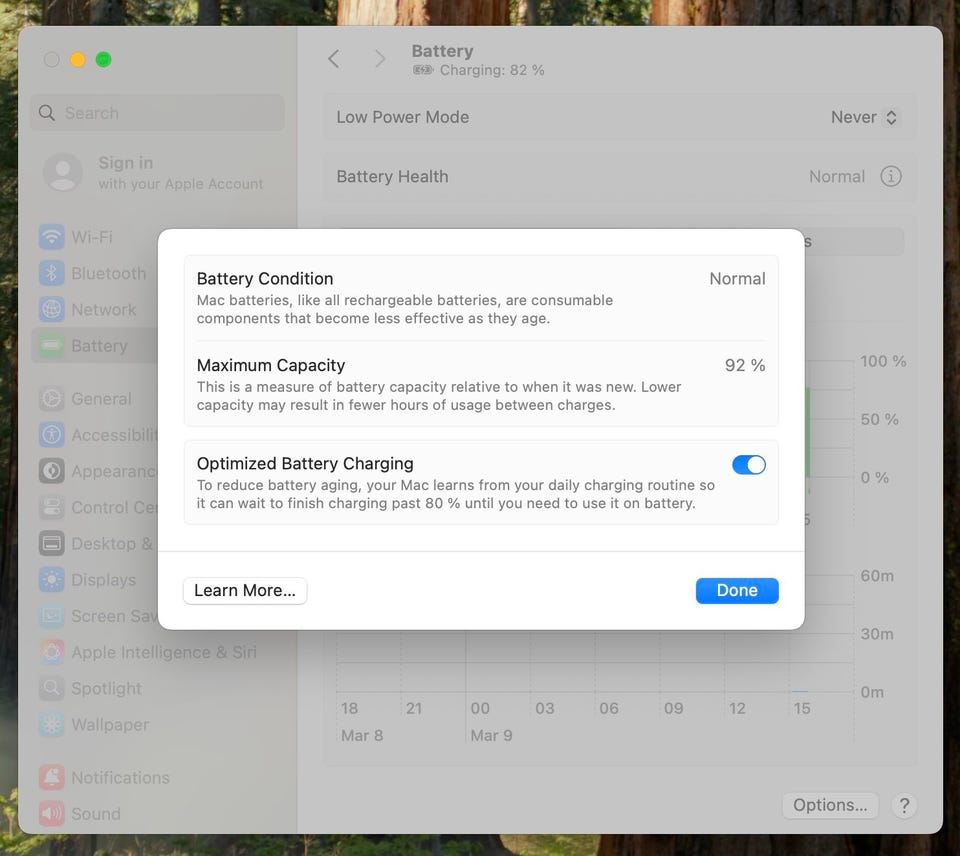This screenshot has height=856, width=960.
Task: Click Battery Health info icon
Action: pos(890,176)
